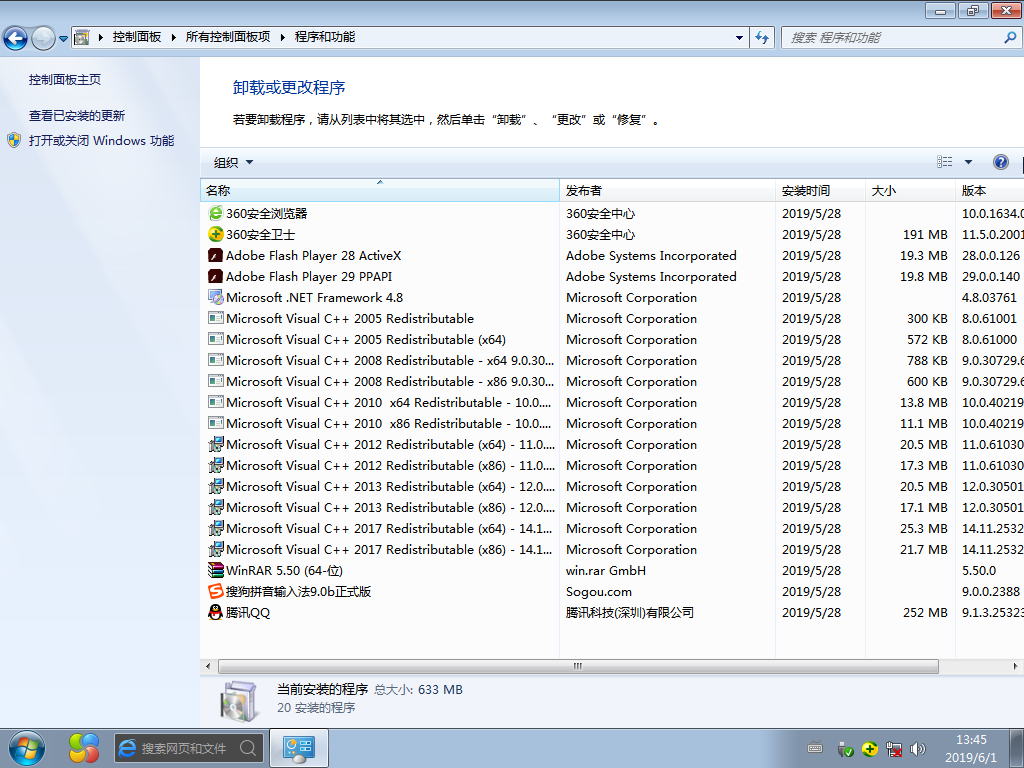The image size is (1024, 768).
Task: Sort list by 版本 column header
Action: pyautogui.click(x=989, y=190)
